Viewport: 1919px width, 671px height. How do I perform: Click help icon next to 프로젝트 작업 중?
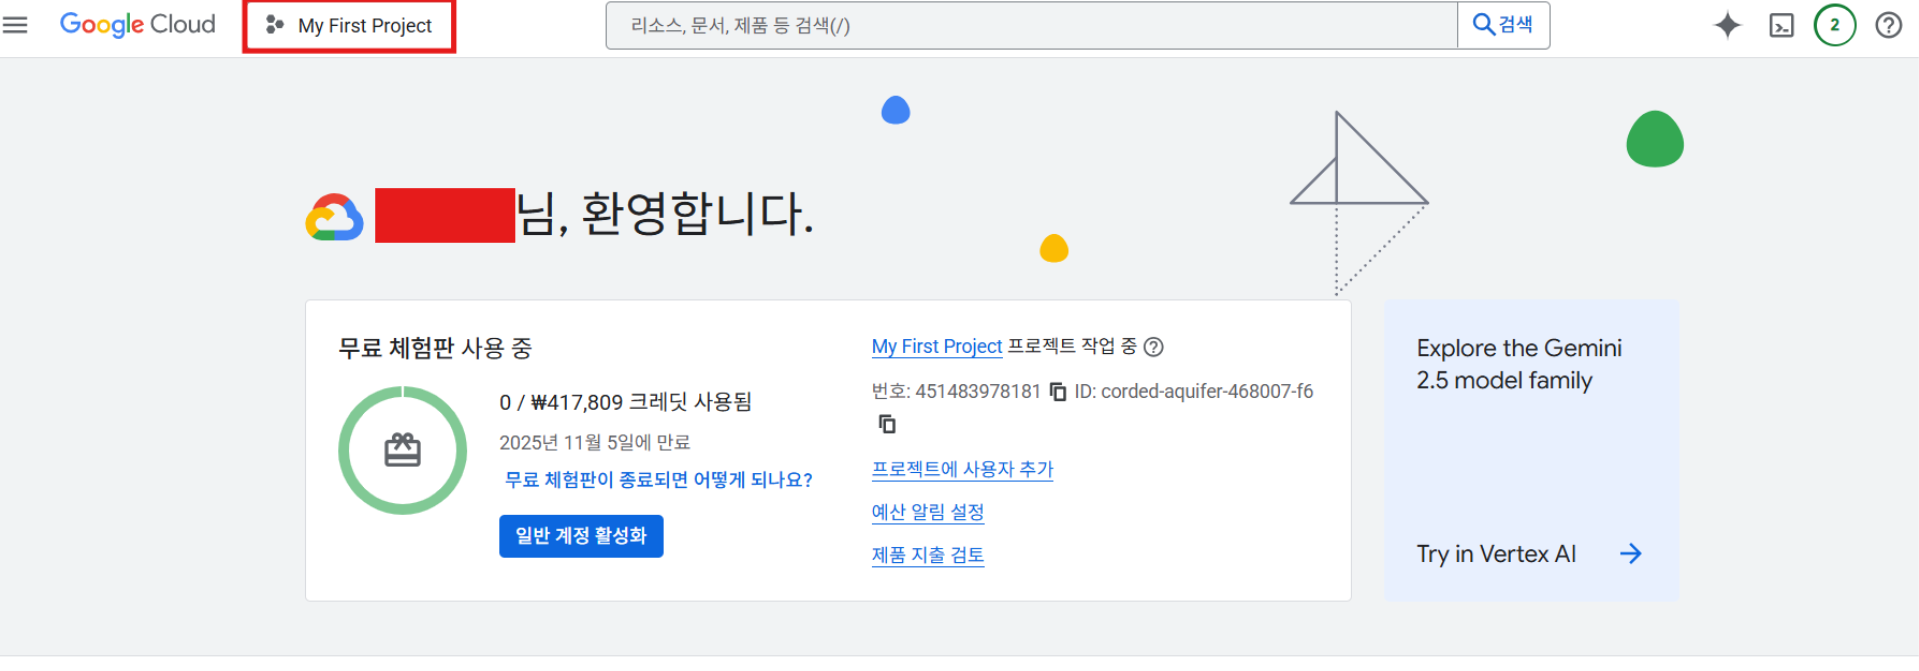point(1153,347)
